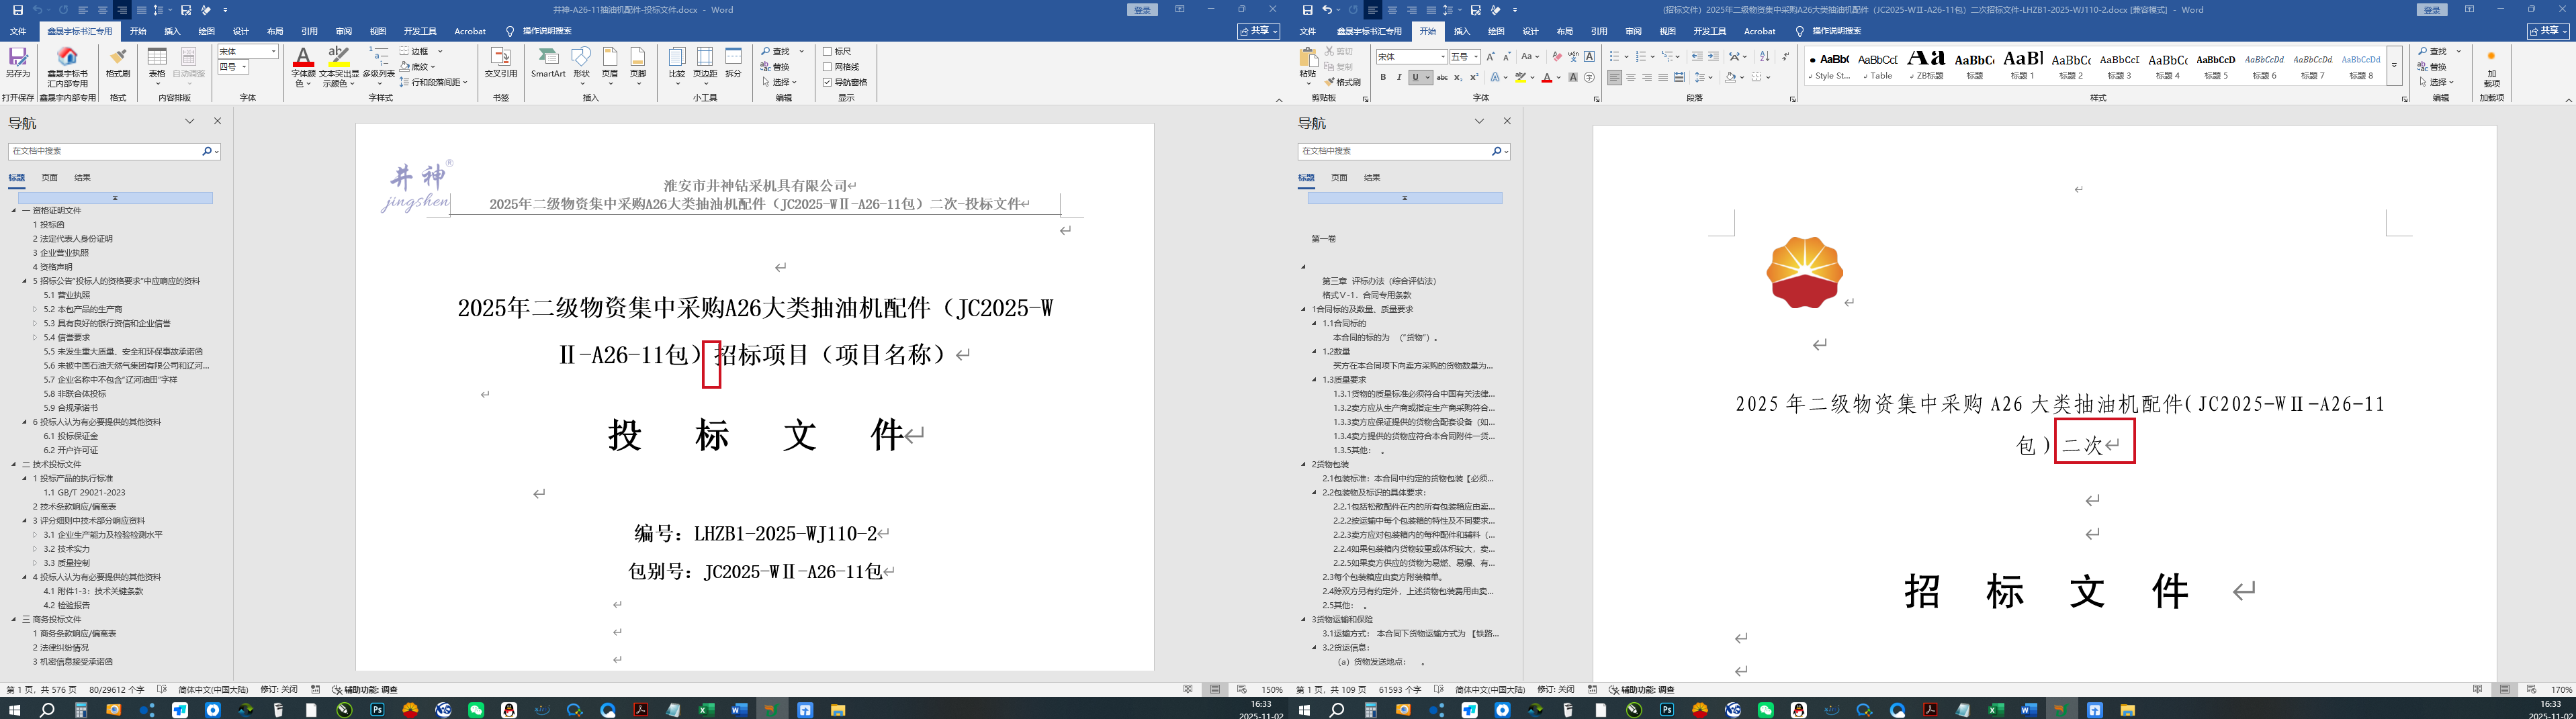Apply strikethrough in the 招标文件 window
Screen dimensions: 2576x719
point(1441,77)
